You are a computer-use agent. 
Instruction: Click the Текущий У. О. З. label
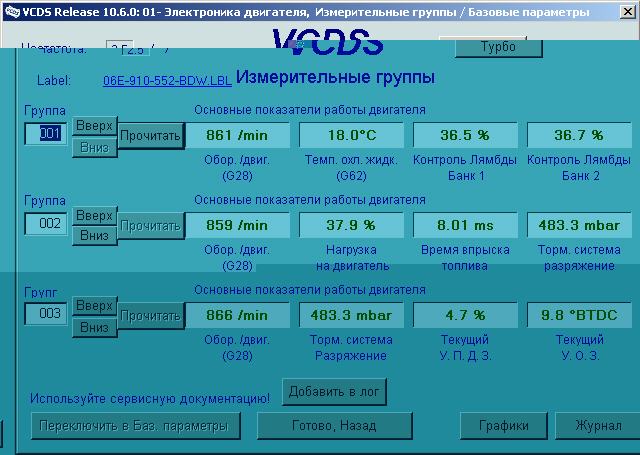580,348
